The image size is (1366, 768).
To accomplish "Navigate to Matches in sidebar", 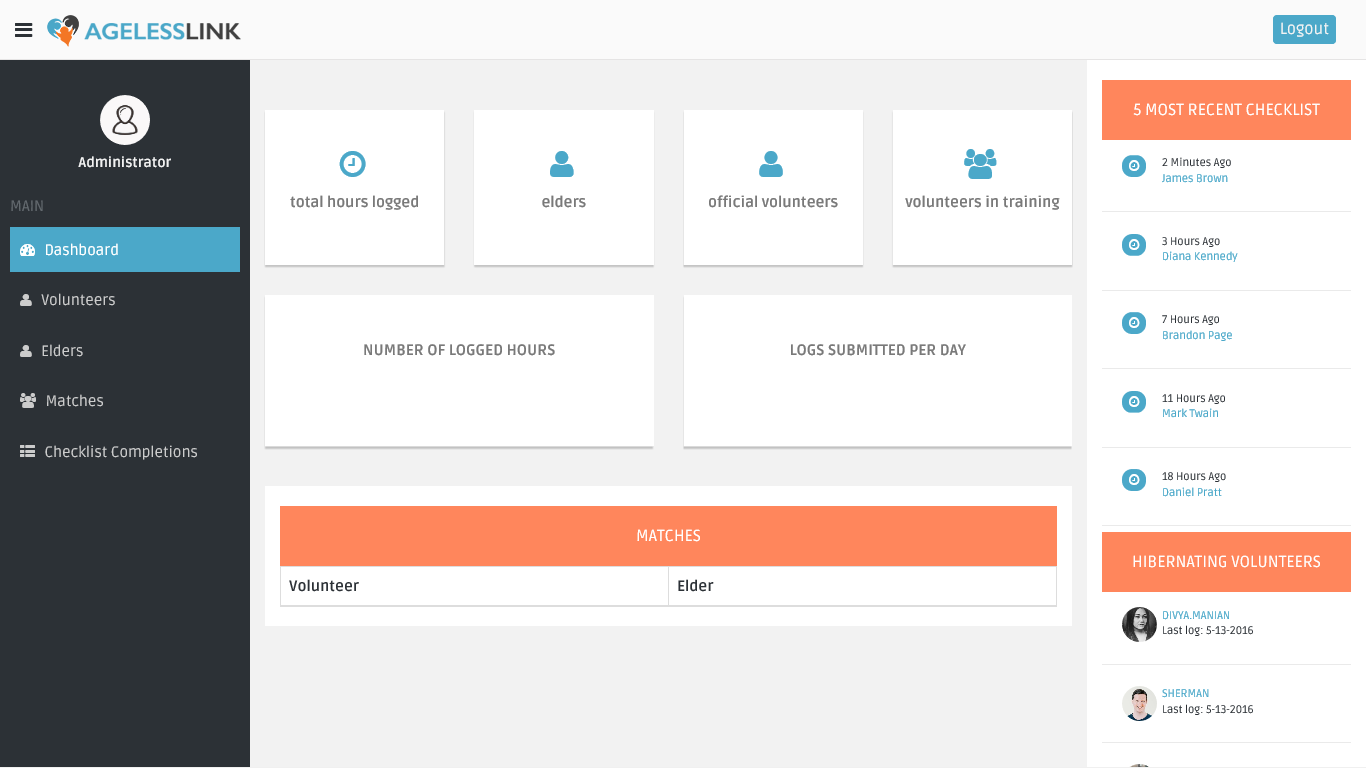I will [x=74, y=401].
